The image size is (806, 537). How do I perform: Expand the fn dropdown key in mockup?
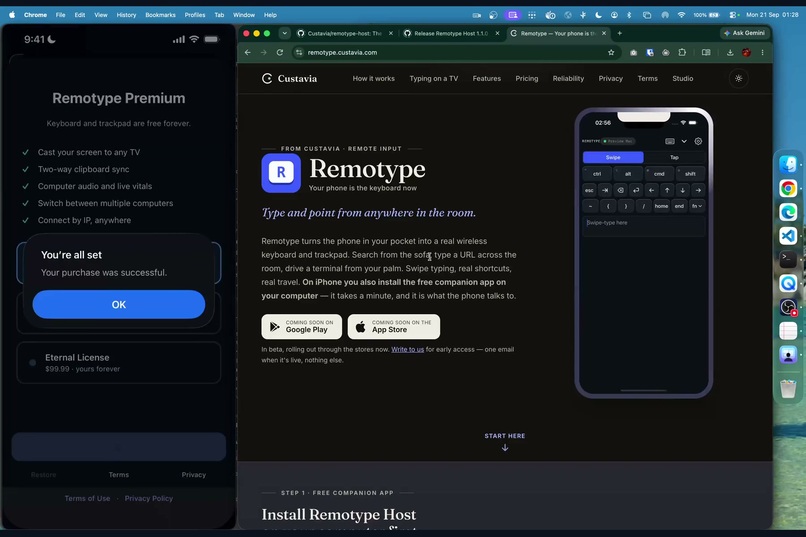coord(697,206)
